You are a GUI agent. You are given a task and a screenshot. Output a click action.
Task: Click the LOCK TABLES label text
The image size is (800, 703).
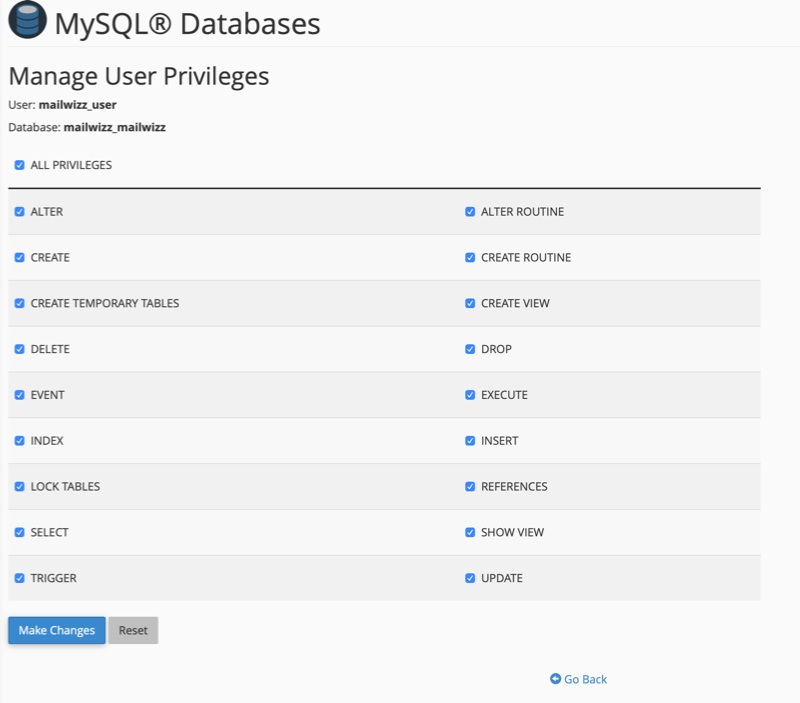[x=65, y=487]
